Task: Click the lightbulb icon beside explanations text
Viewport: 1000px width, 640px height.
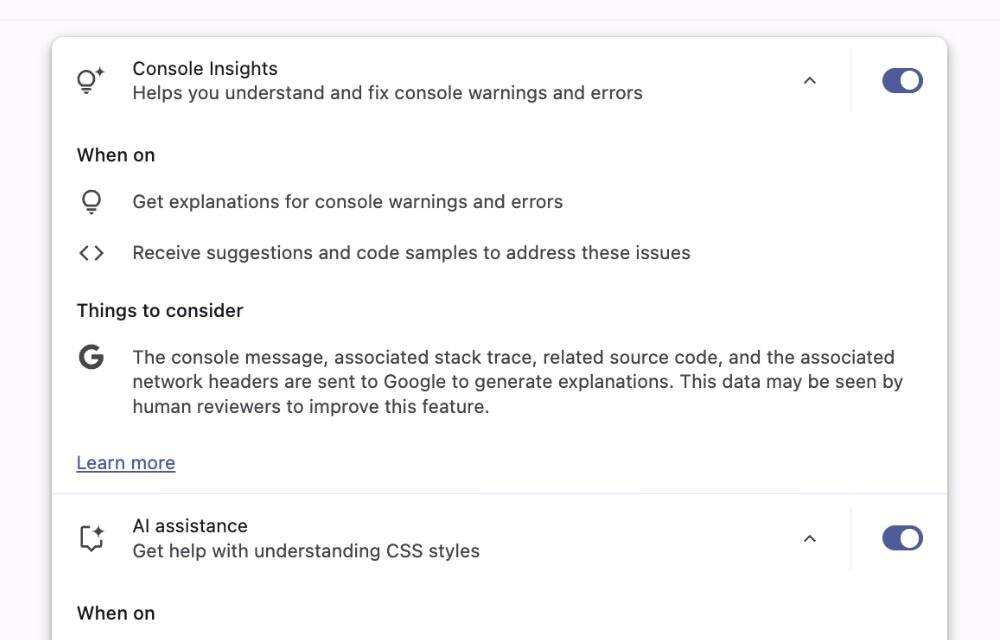Action: (x=91, y=202)
